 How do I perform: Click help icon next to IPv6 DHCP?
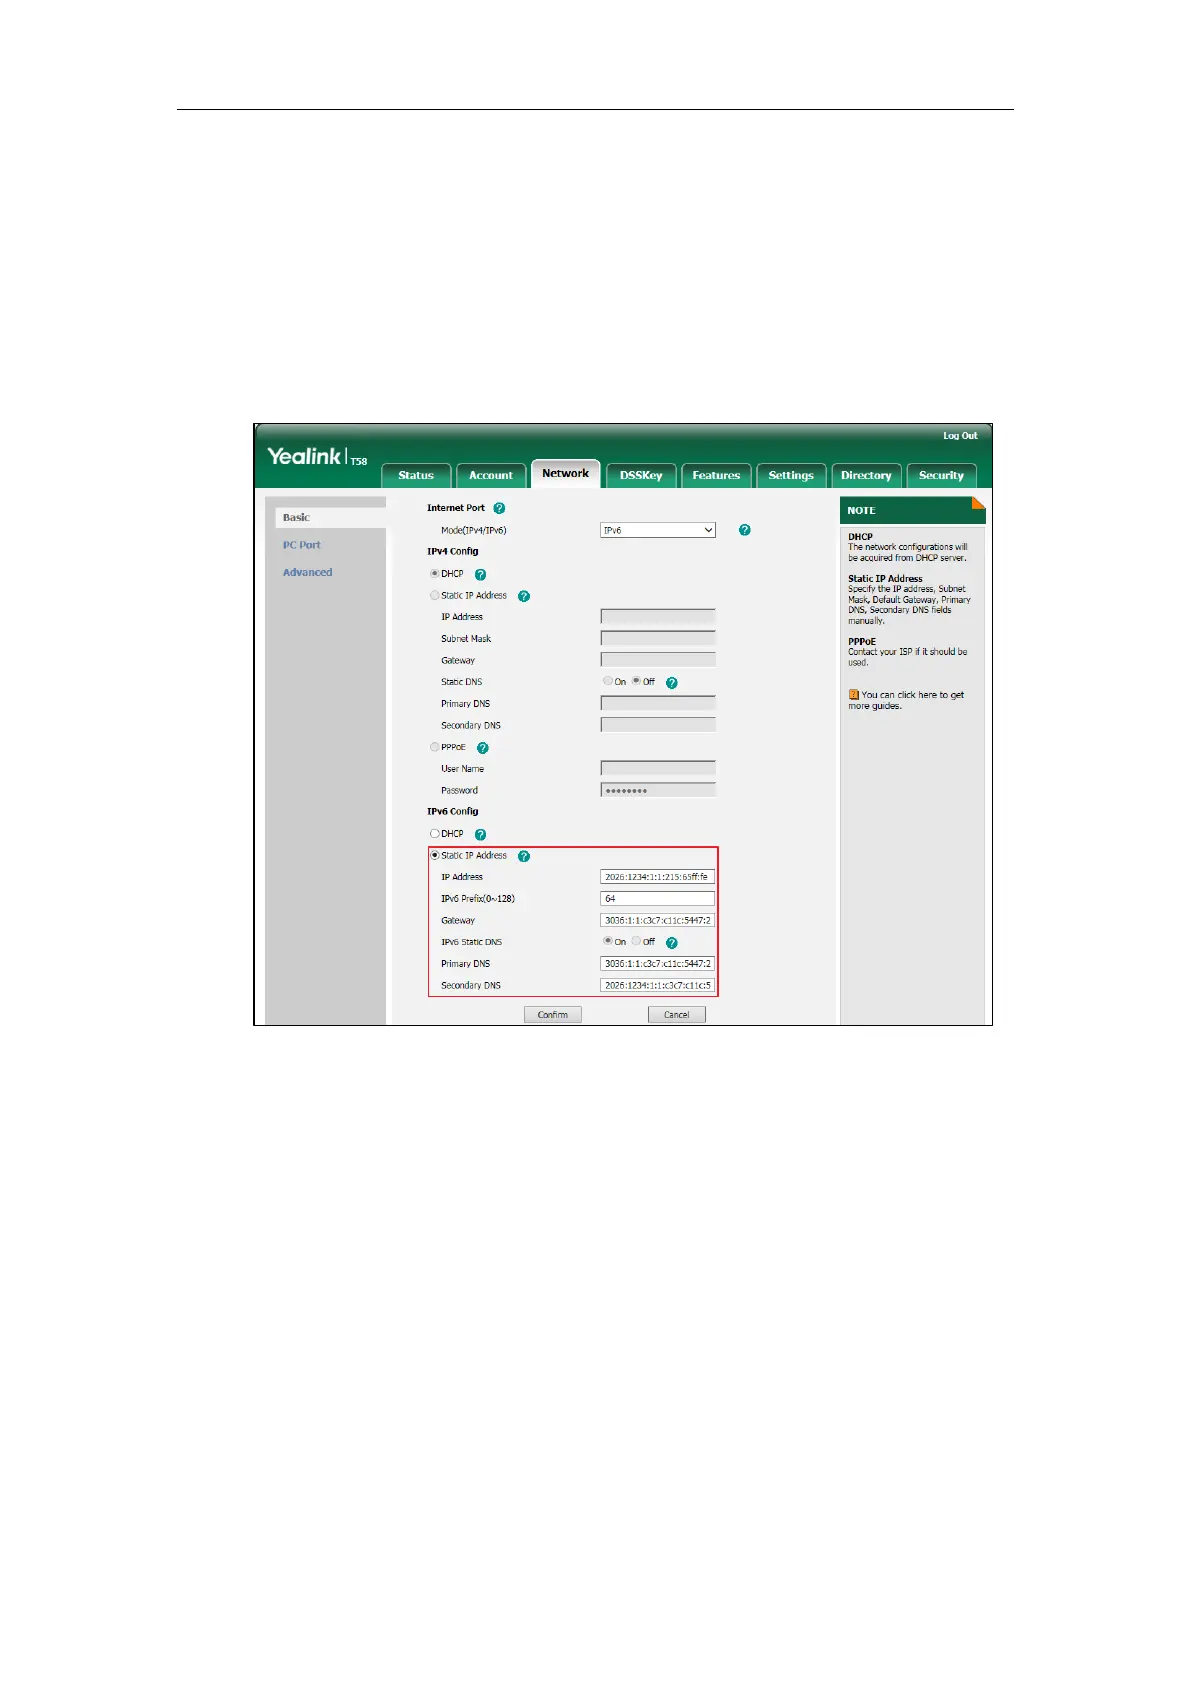coord(480,834)
